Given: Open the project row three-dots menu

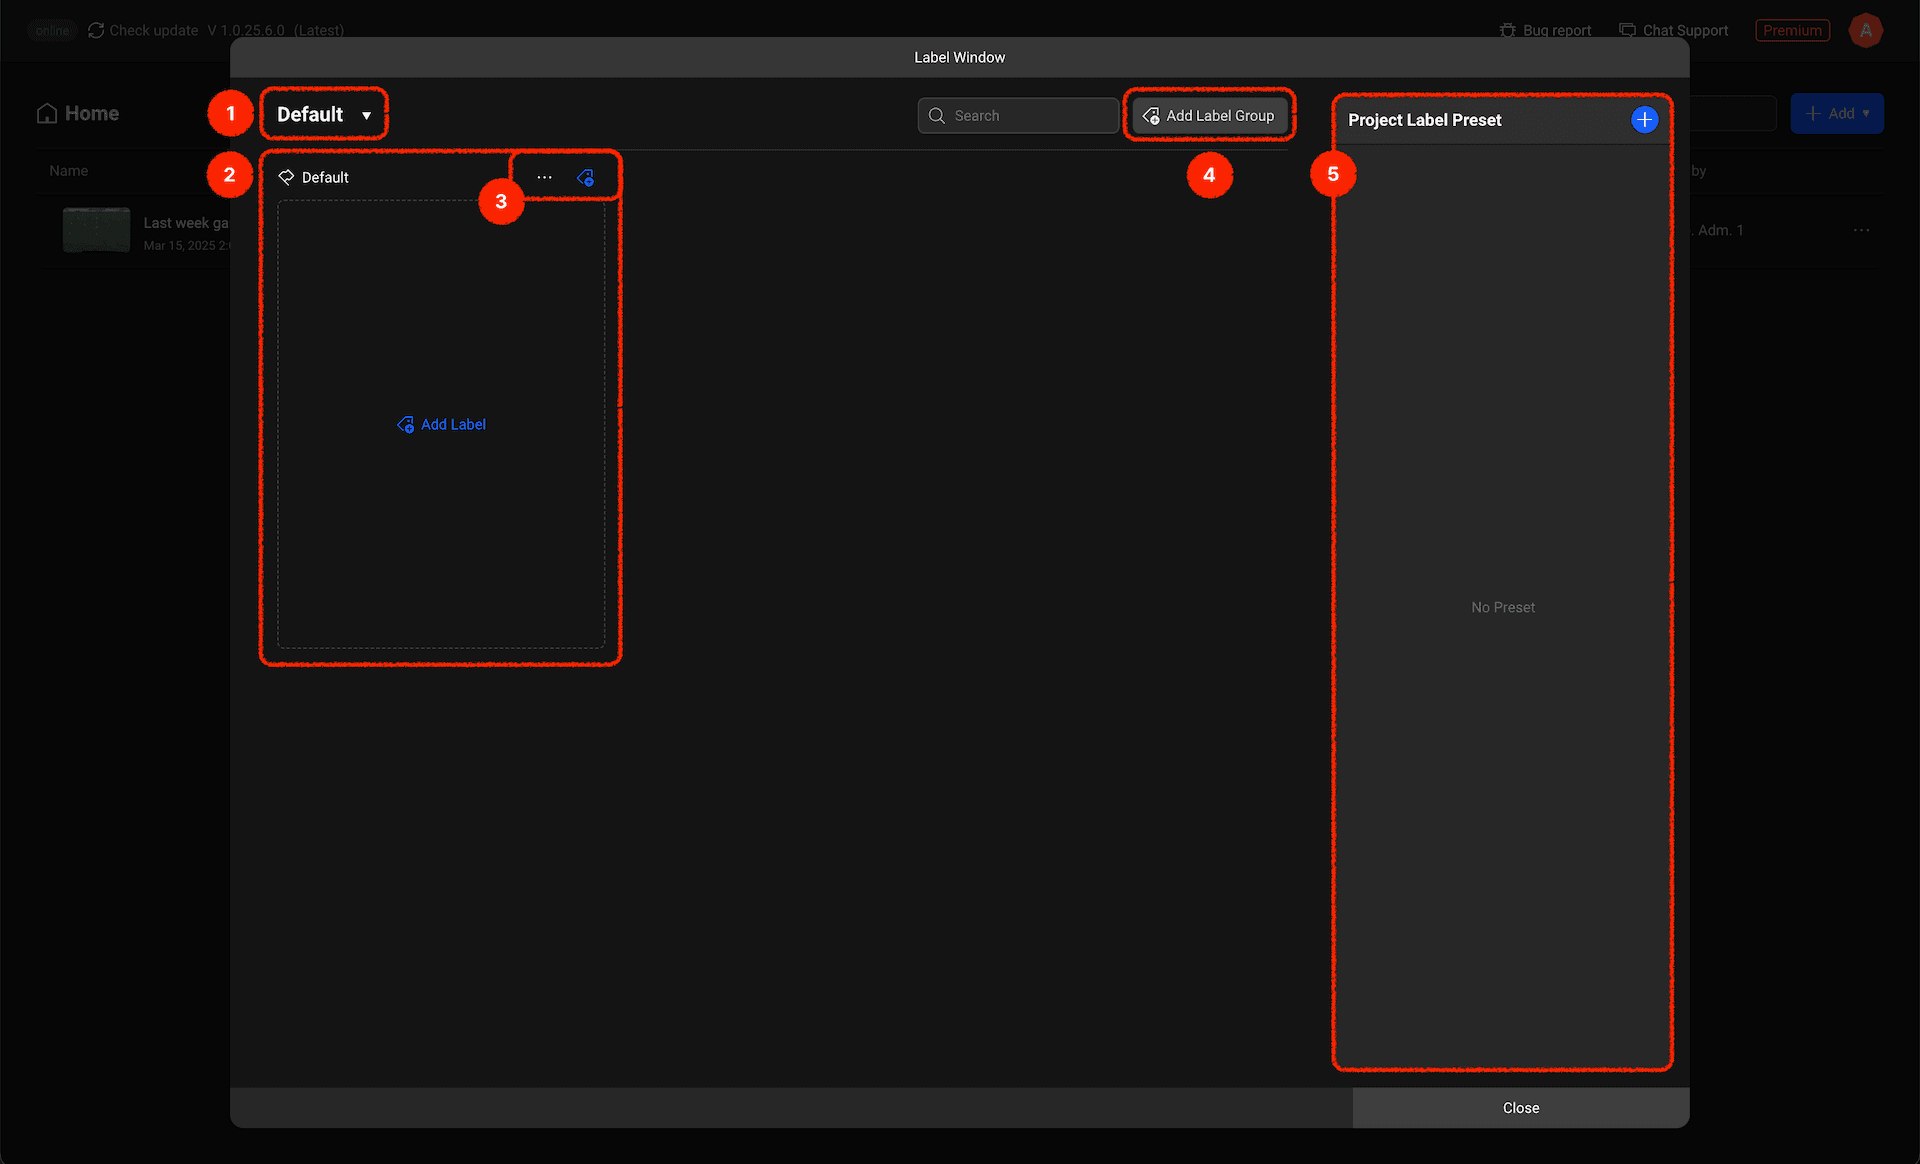Looking at the screenshot, I should (1861, 230).
